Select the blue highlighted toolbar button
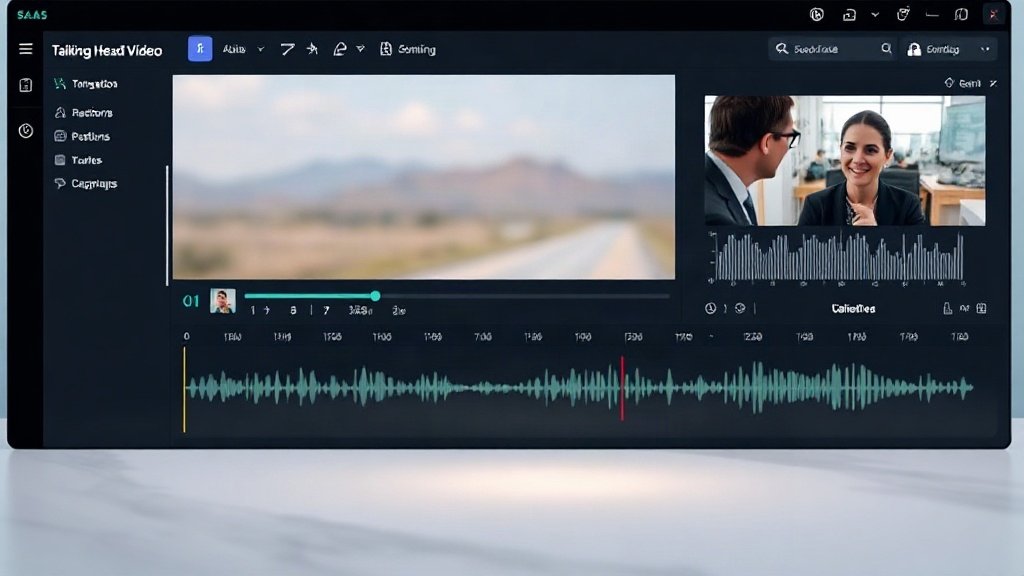The height and width of the screenshot is (576, 1024). [200, 49]
